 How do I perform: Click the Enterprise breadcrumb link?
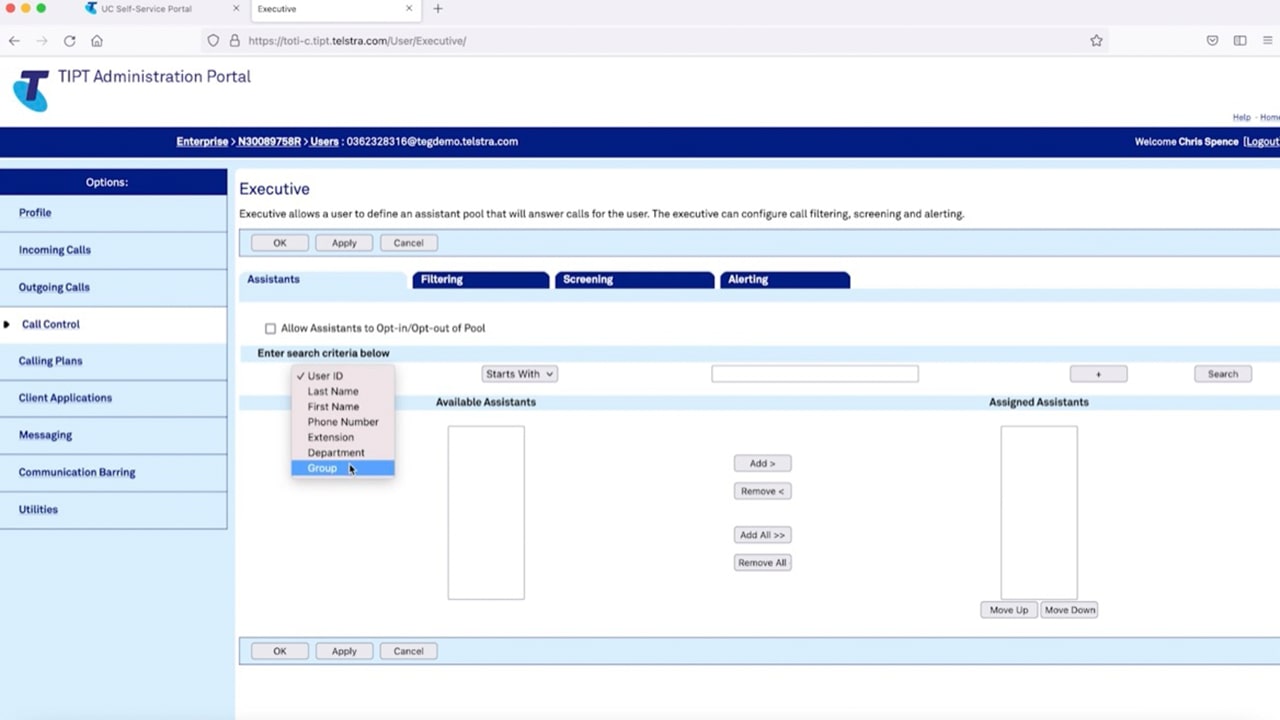202,142
